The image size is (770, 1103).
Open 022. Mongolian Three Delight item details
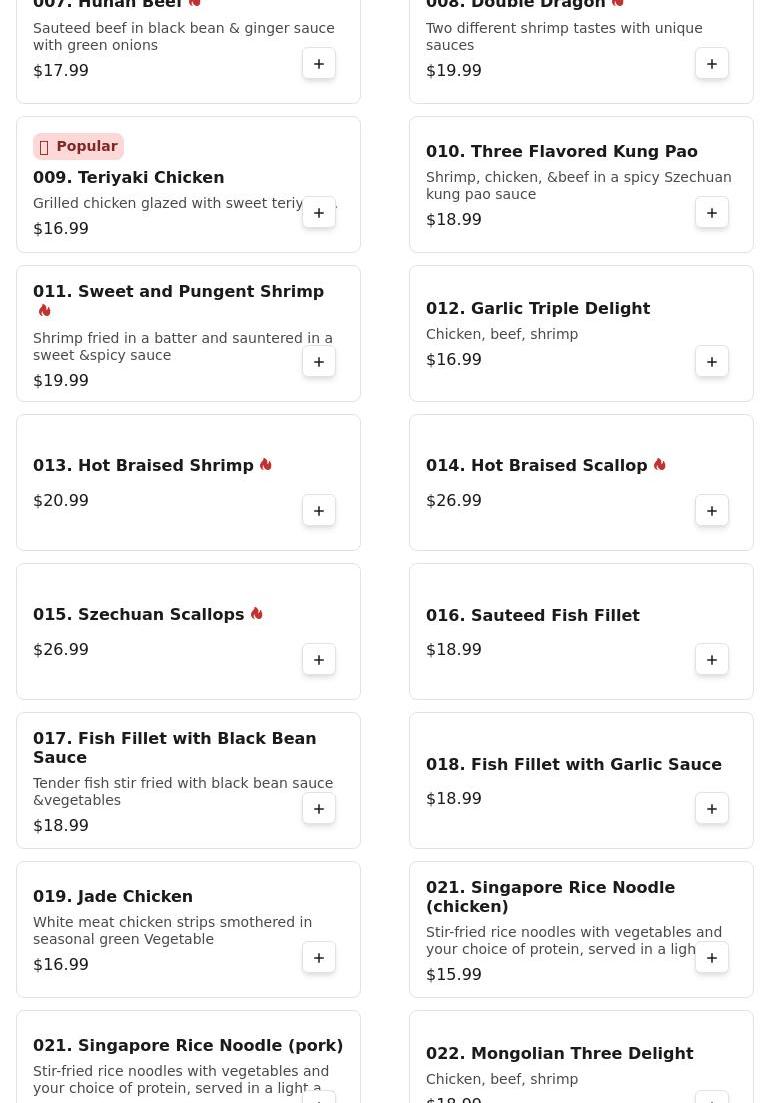(x=559, y=1053)
